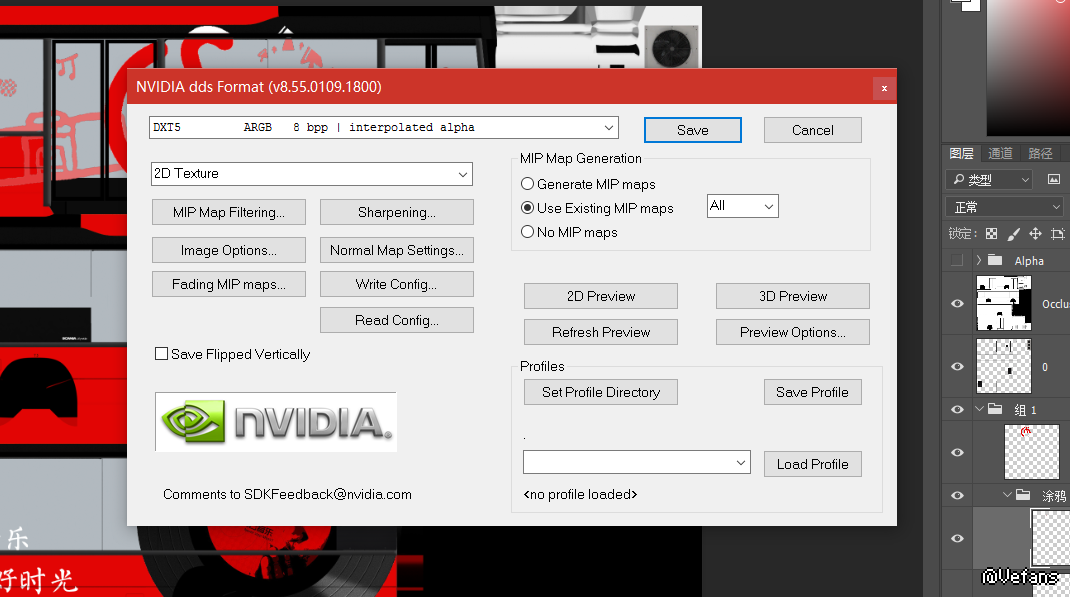
Task: Open MIP Map Filtering settings
Action: tap(229, 212)
